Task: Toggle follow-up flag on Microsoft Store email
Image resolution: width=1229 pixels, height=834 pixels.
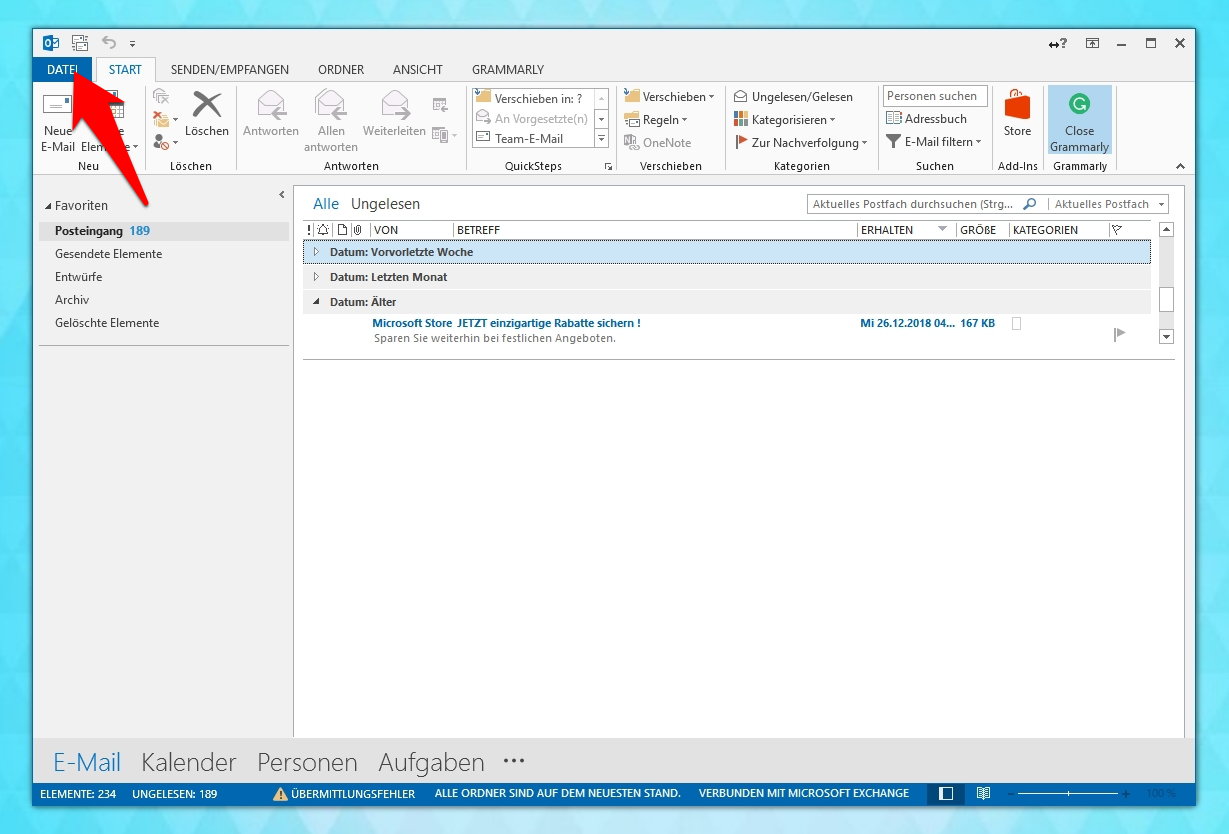Action: click(1120, 334)
